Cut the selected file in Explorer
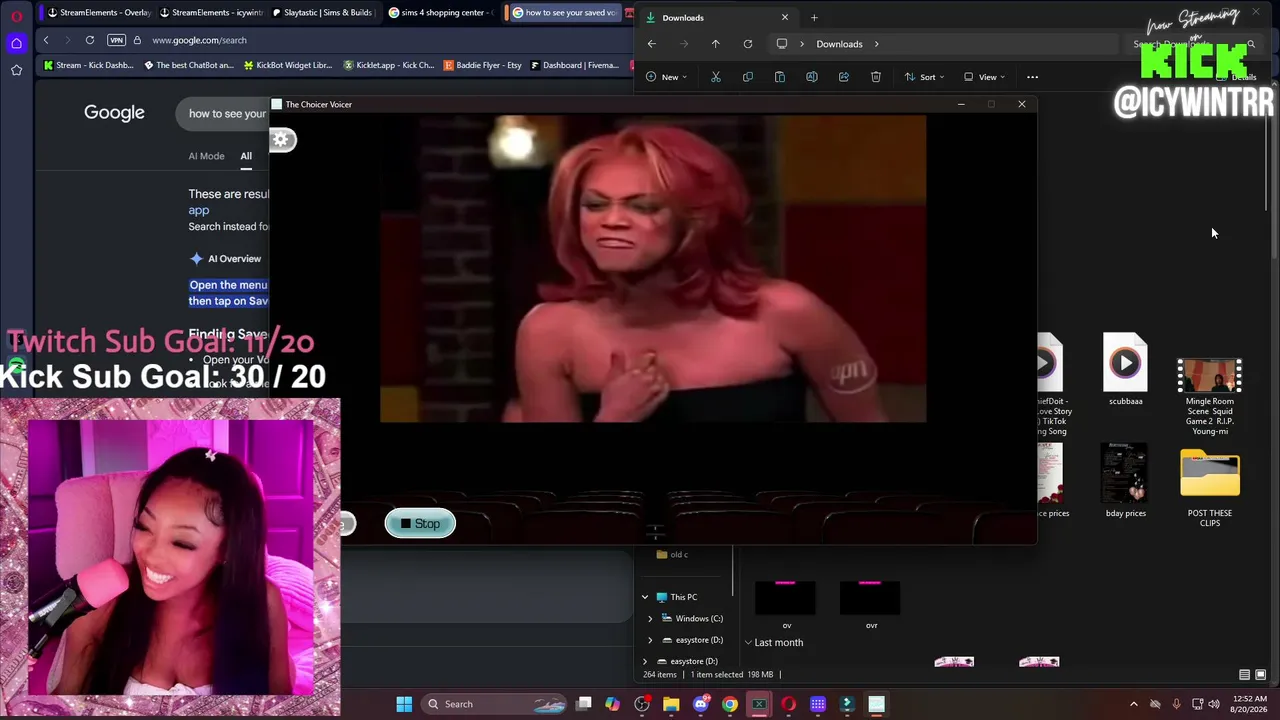Screen dimensions: 1280x720 [716, 77]
